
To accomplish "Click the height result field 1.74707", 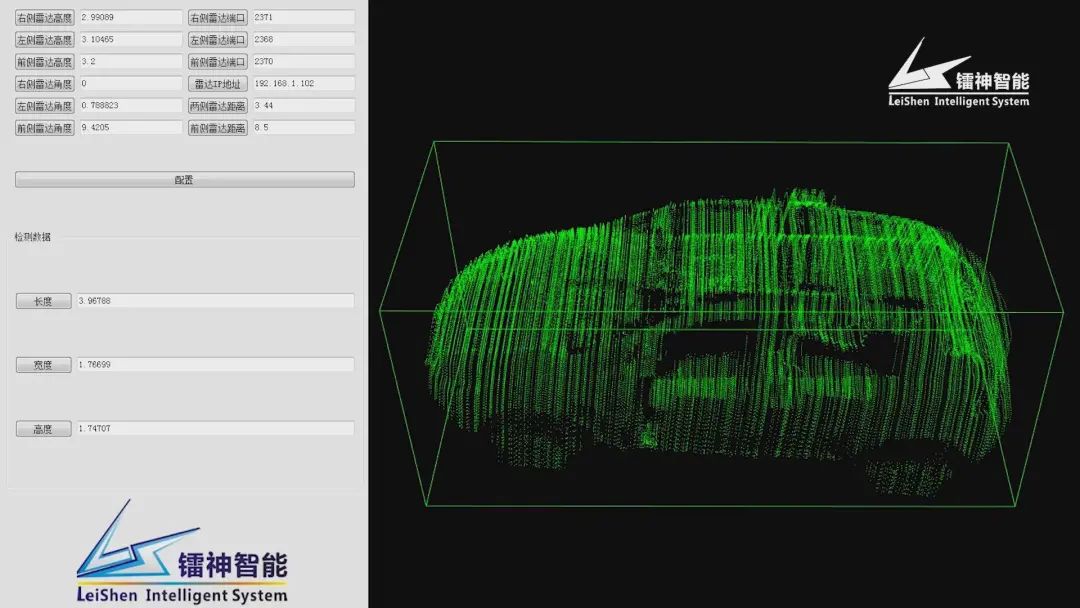I will pos(215,429).
